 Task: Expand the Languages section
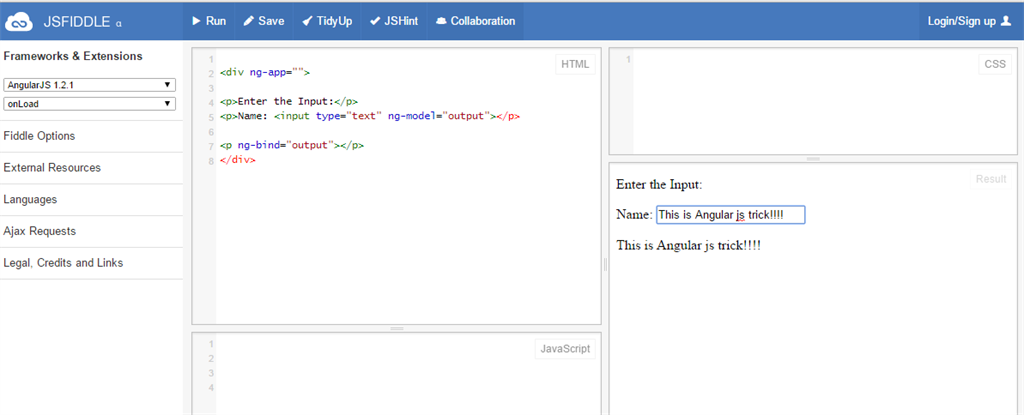[x=30, y=199]
